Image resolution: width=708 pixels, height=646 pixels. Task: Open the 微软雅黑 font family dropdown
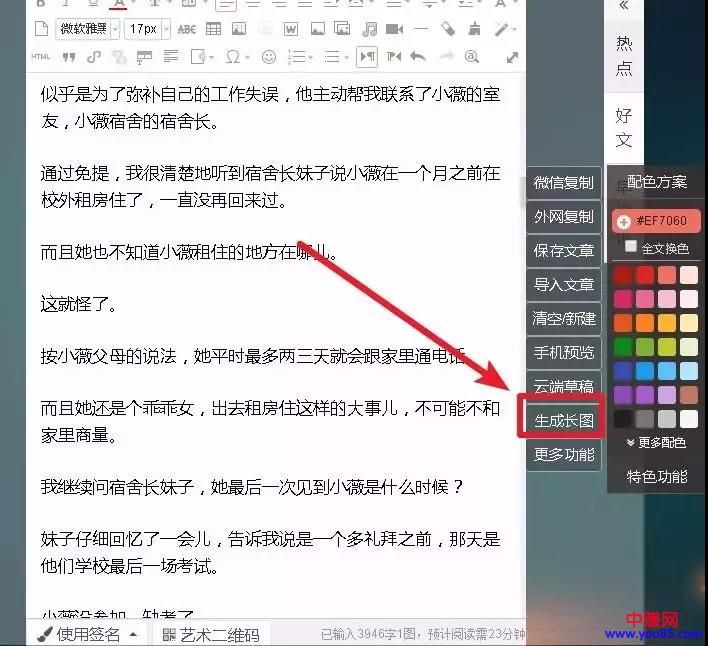(x=87, y=28)
